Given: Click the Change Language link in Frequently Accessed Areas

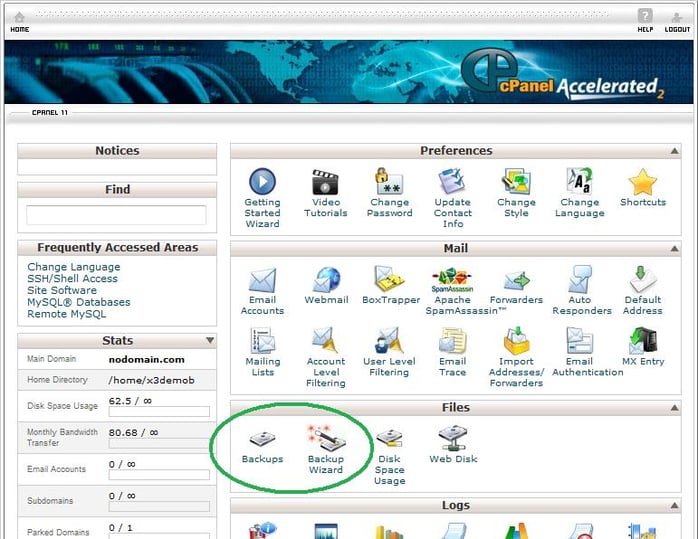Looking at the screenshot, I should click(73, 267).
